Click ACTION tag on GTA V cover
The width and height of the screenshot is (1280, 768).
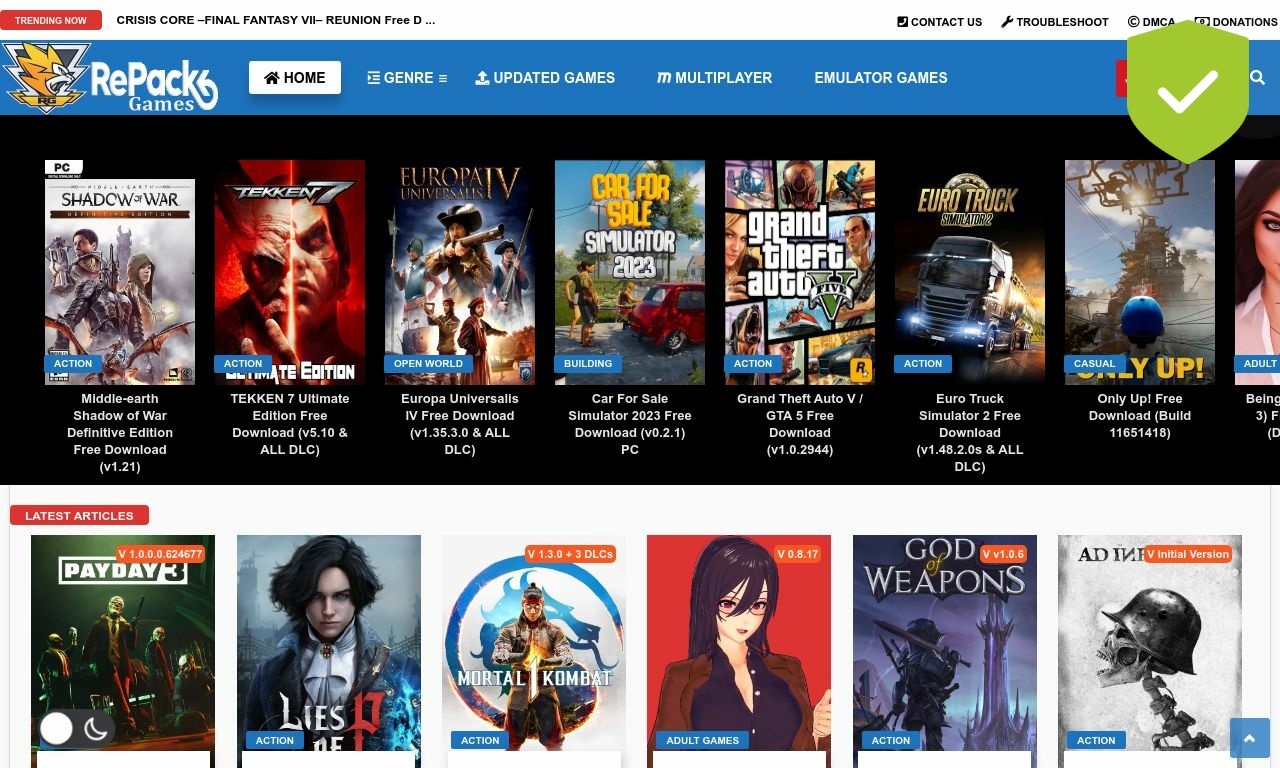[x=753, y=364]
